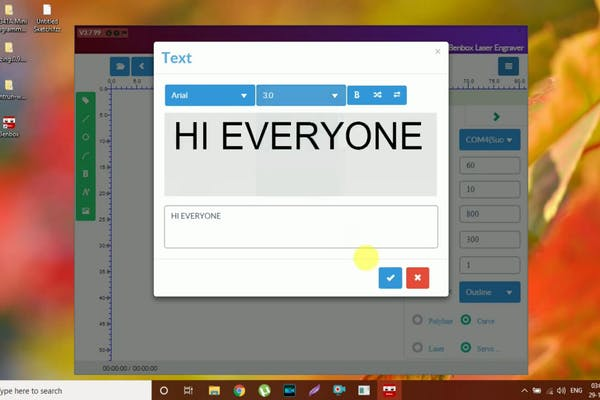Click the field showing 800

pyautogui.click(x=490, y=214)
